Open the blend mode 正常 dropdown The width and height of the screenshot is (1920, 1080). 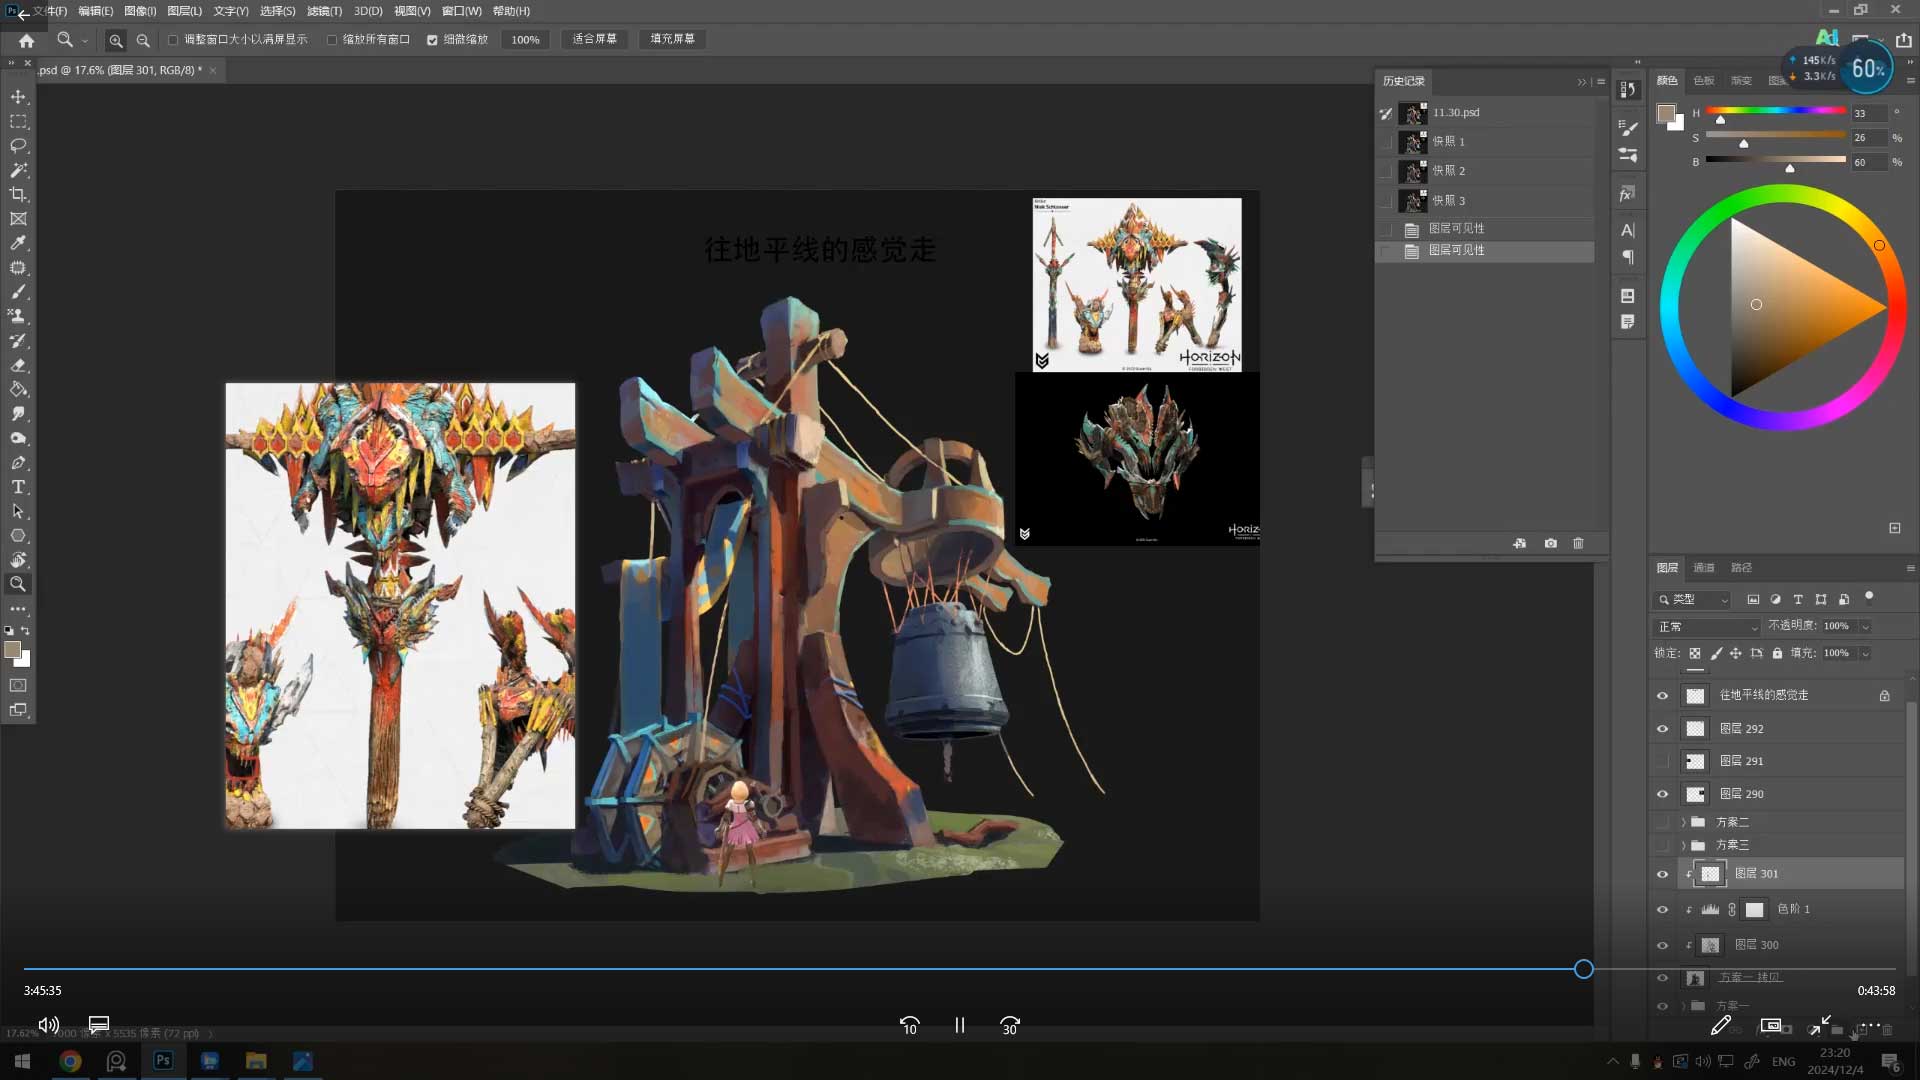1707,627
